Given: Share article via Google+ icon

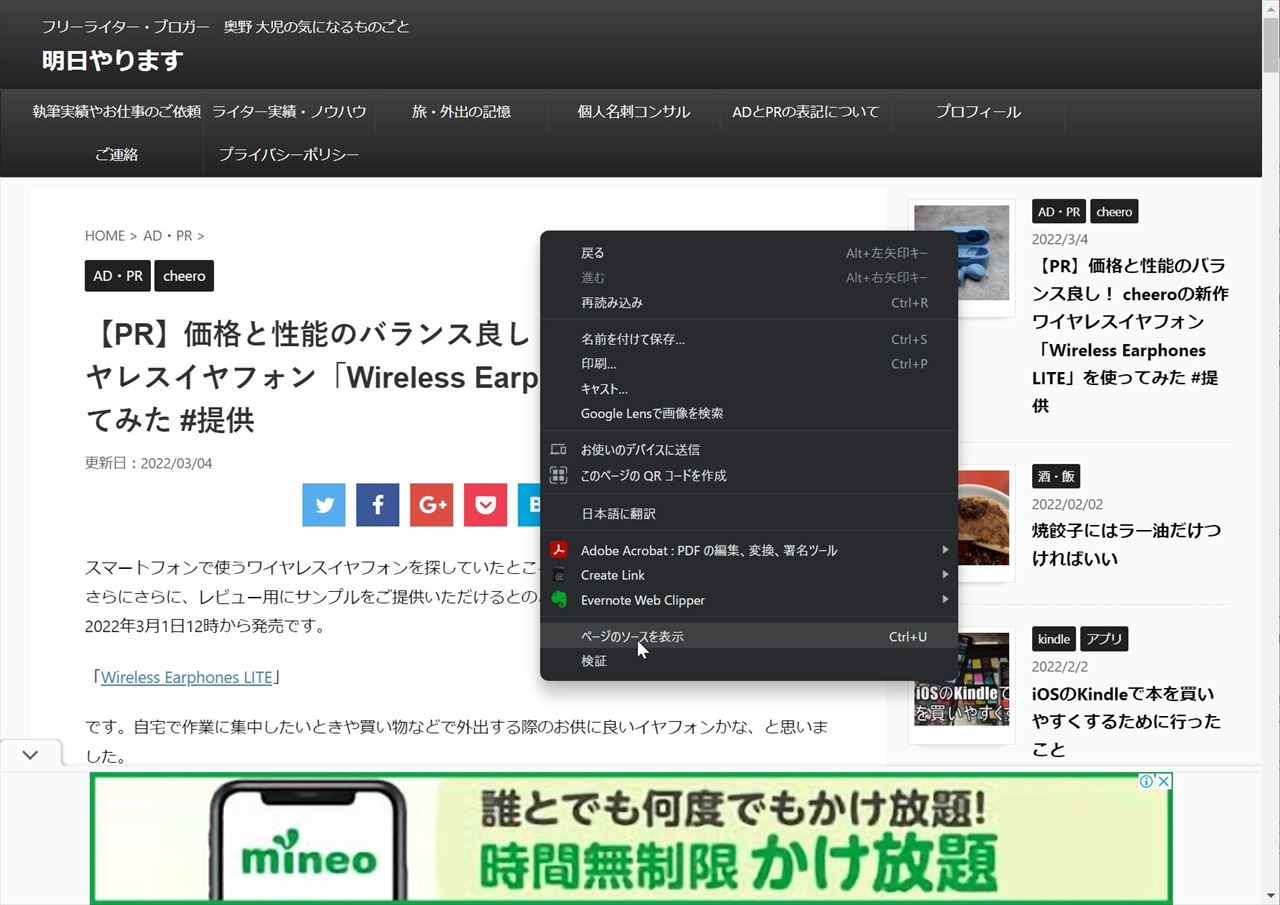Looking at the screenshot, I should (x=432, y=505).
